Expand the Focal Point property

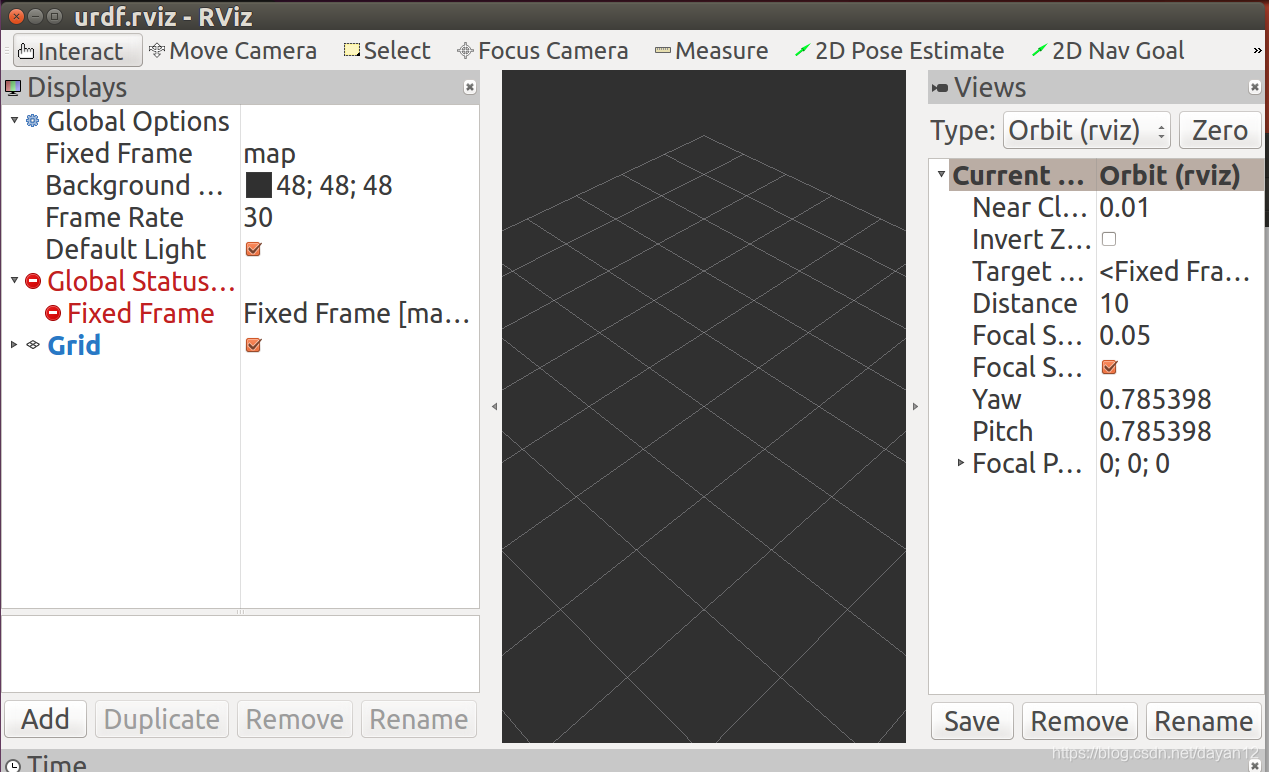click(x=961, y=463)
